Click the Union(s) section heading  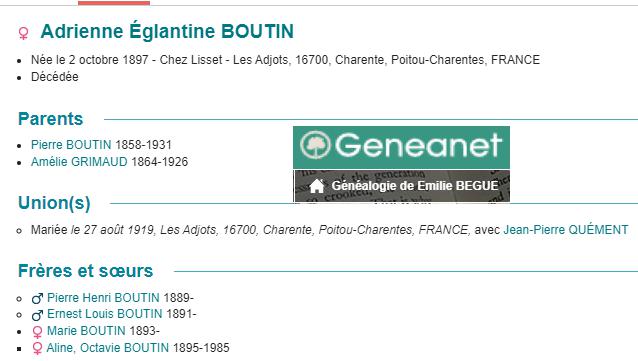coord(54,203)
